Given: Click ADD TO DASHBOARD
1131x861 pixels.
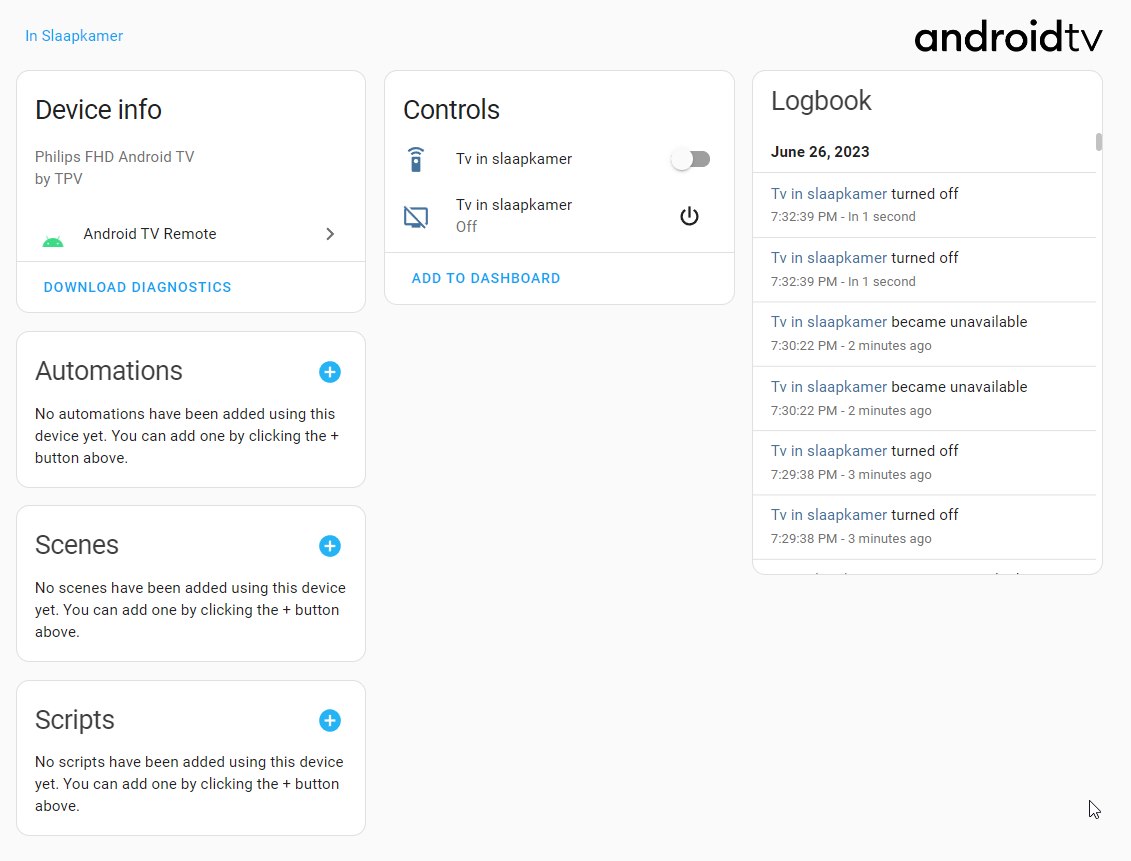Looking at the screenshot, I should 486,278.
